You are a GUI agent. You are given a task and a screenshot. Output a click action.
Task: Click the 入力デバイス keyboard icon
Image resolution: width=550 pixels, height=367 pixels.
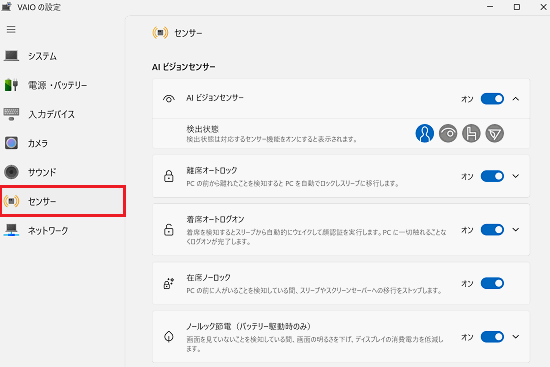[x=11, y=114]
